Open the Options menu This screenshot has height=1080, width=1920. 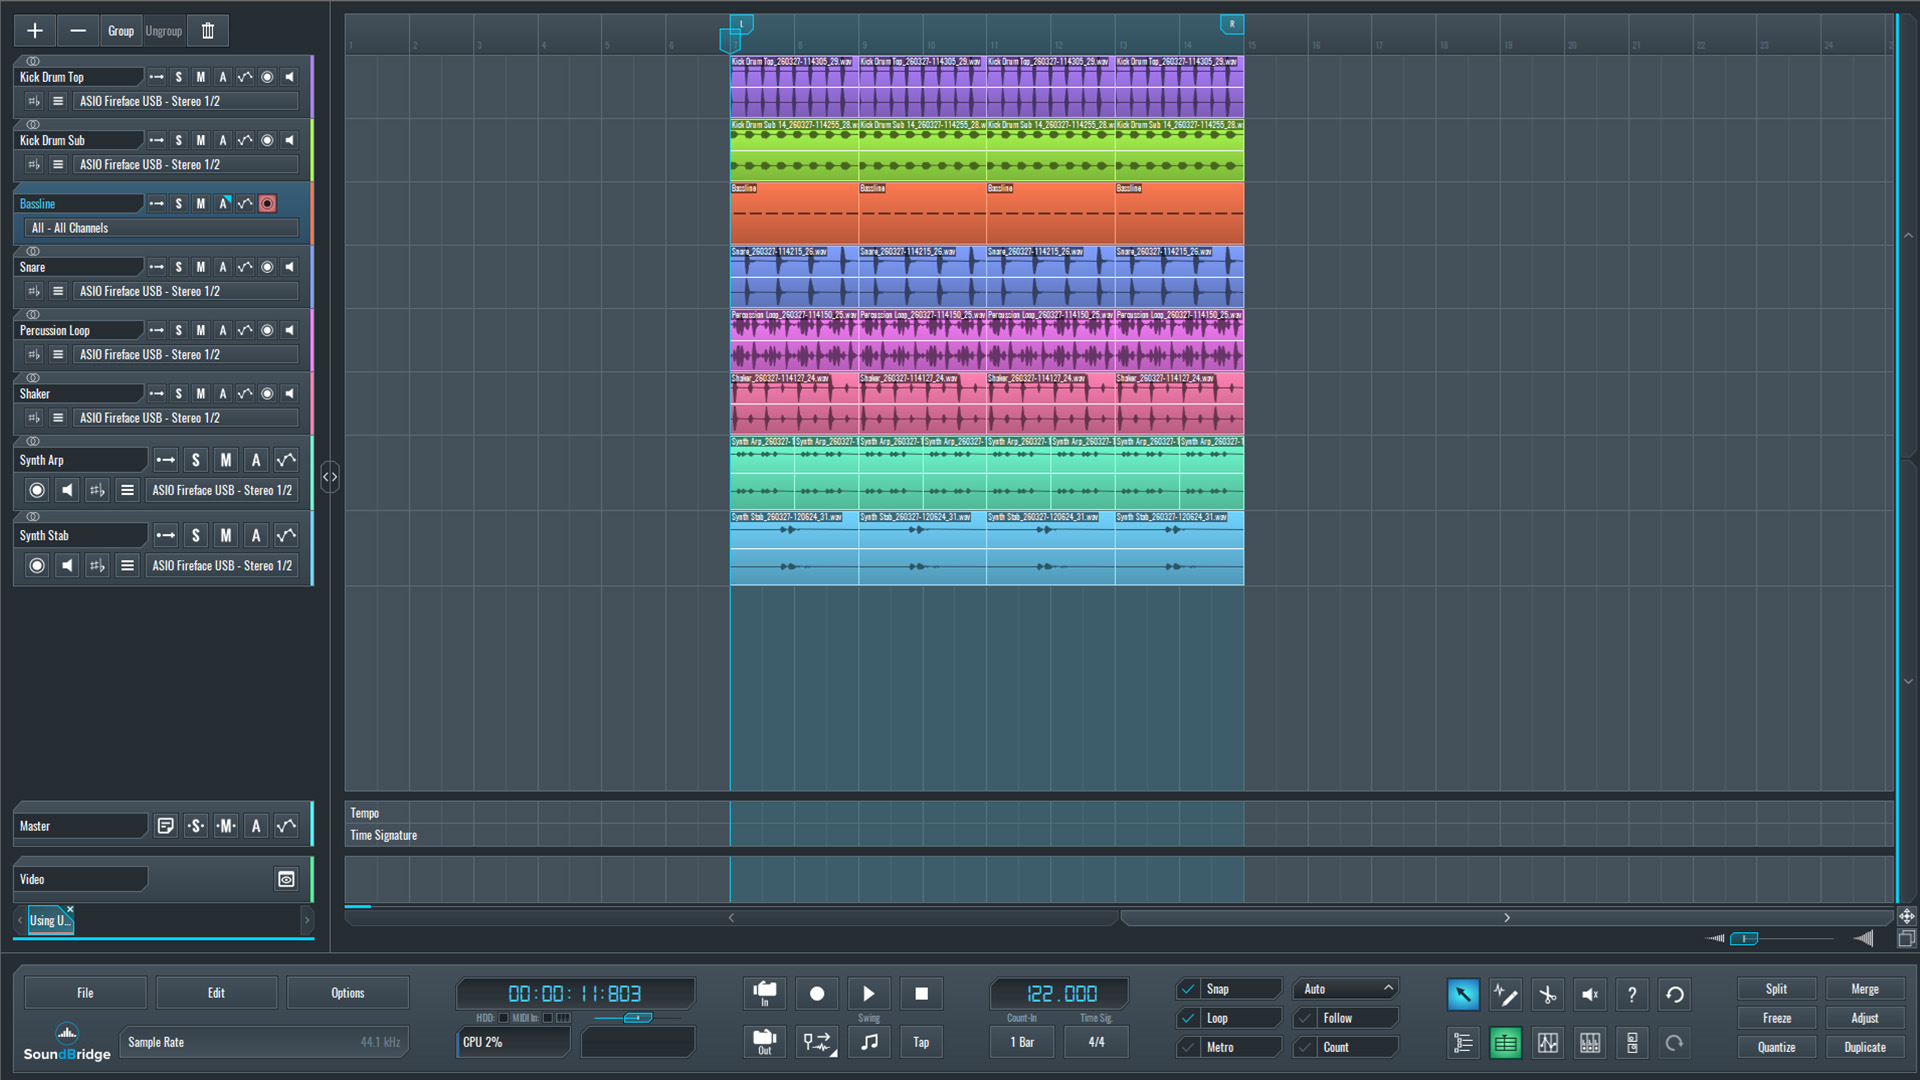tap(348, 993)
